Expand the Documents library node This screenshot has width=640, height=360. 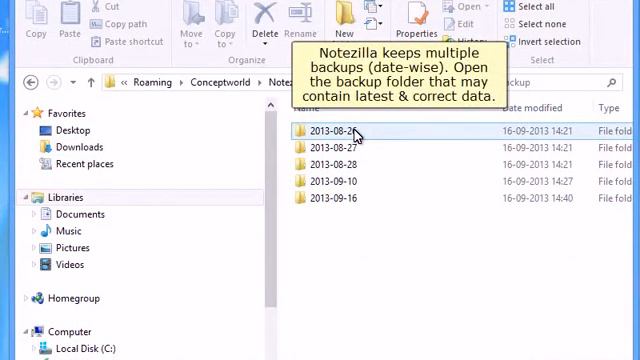(x=34, y=214)
